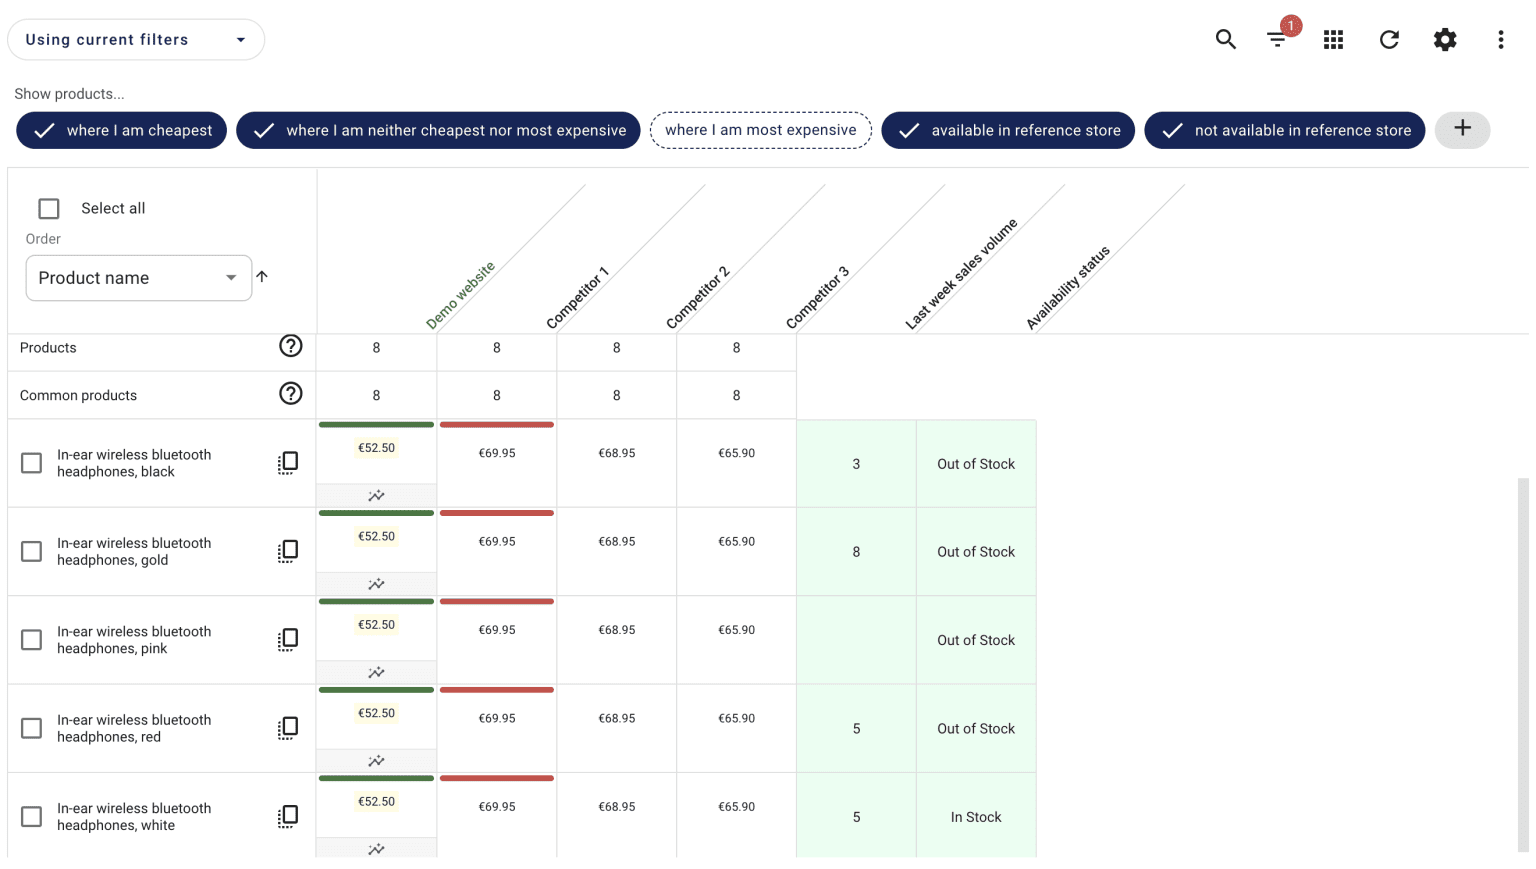Click €68.95 Competitor 2 price, gold headphones
The height and width of the screenshot is (869, 1536).
(x=617, y=541)
